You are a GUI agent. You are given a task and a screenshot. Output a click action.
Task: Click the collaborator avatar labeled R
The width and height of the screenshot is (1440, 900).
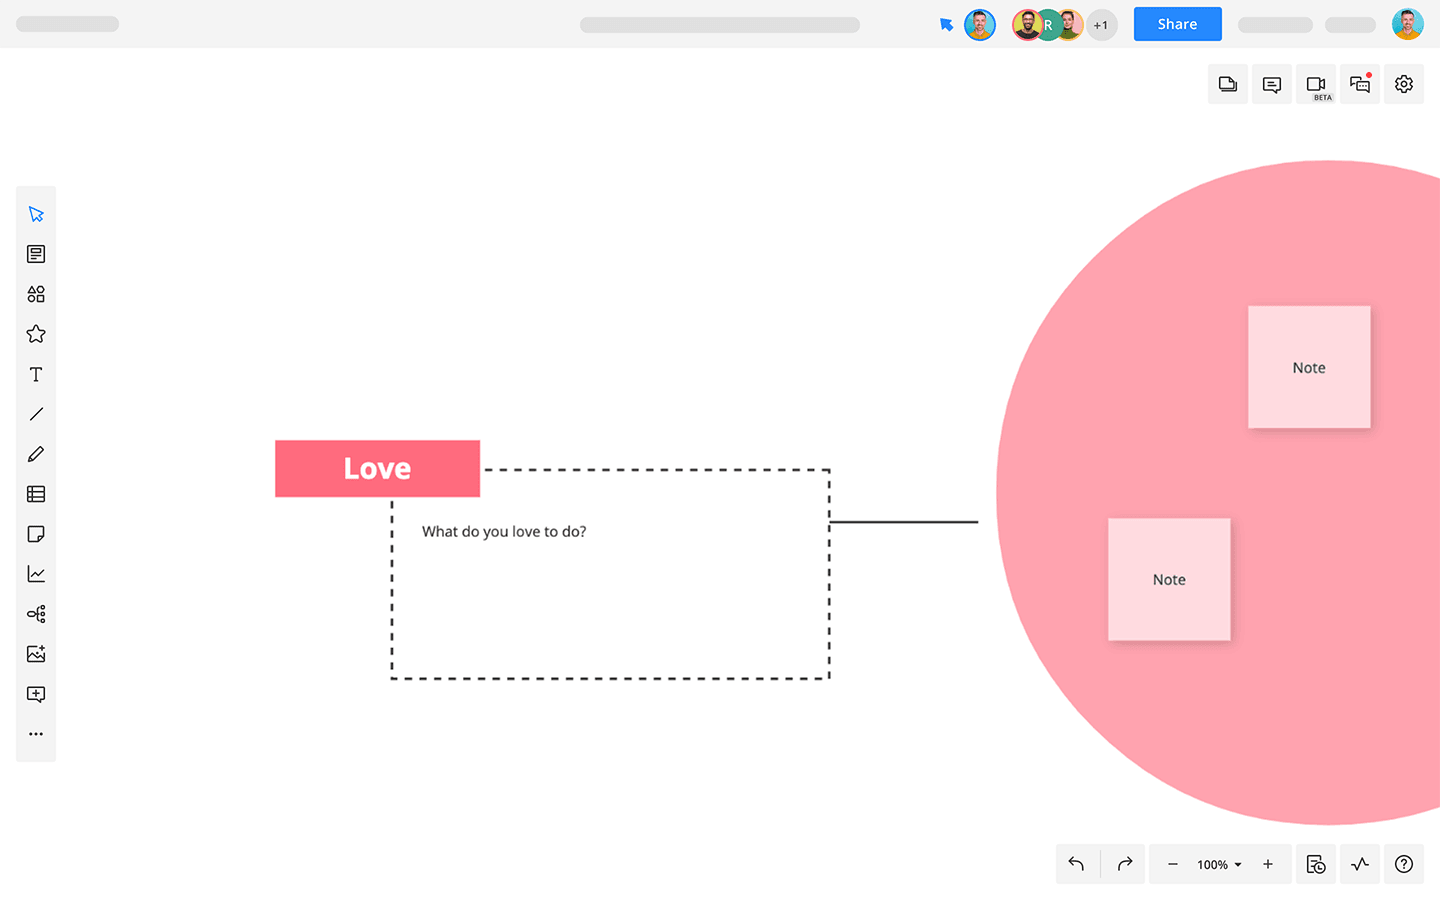(x=1048, y=25)
